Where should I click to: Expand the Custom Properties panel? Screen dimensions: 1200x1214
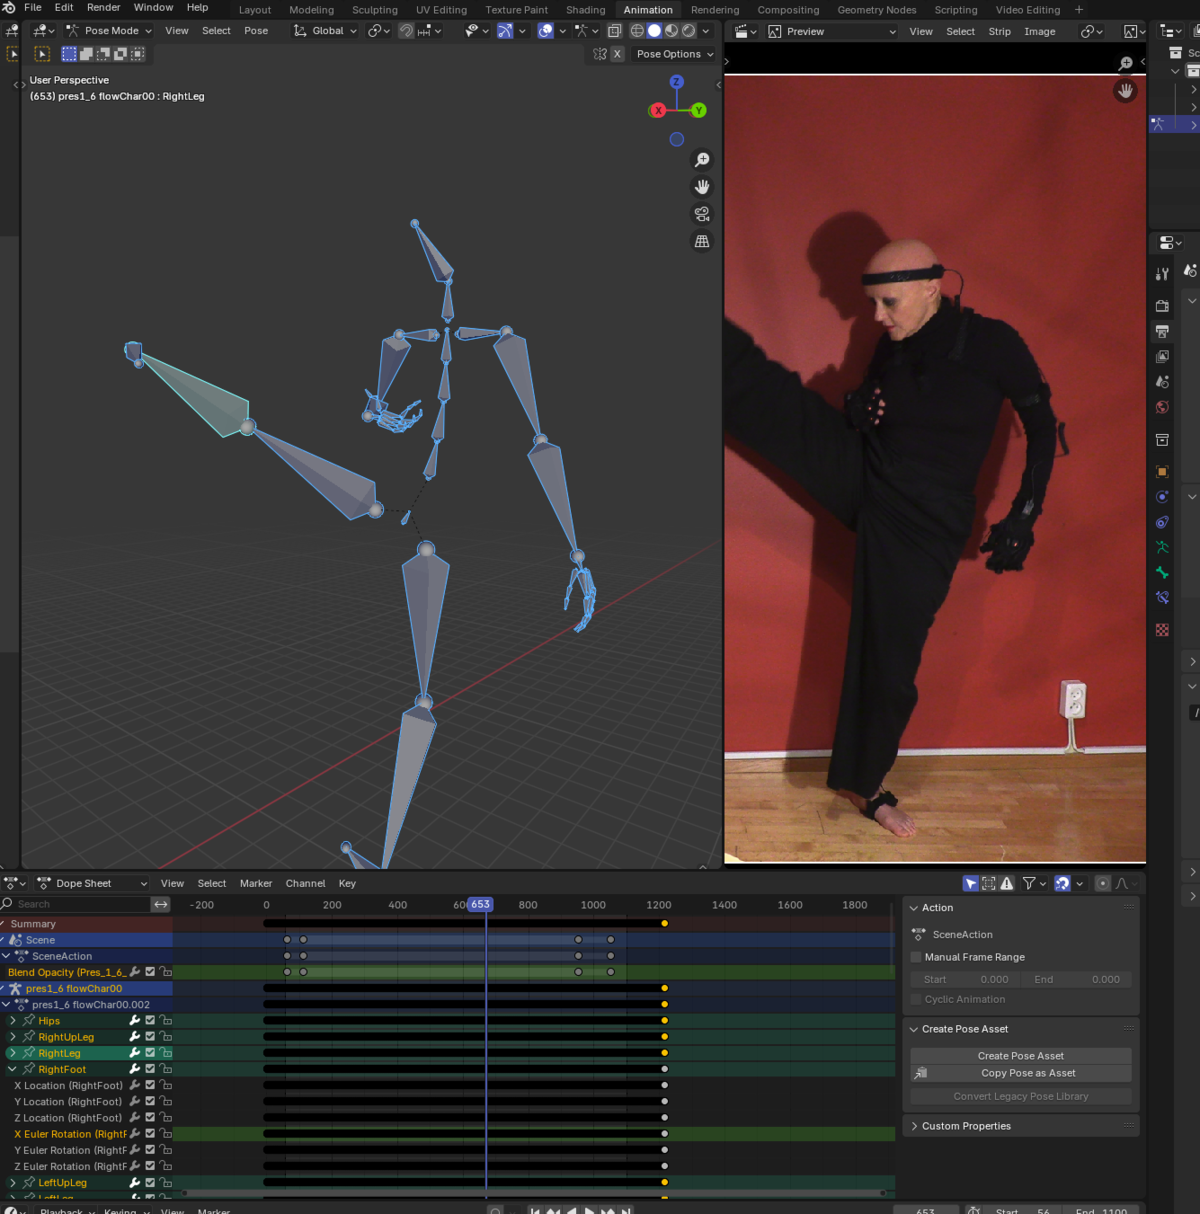point(966,1126)
